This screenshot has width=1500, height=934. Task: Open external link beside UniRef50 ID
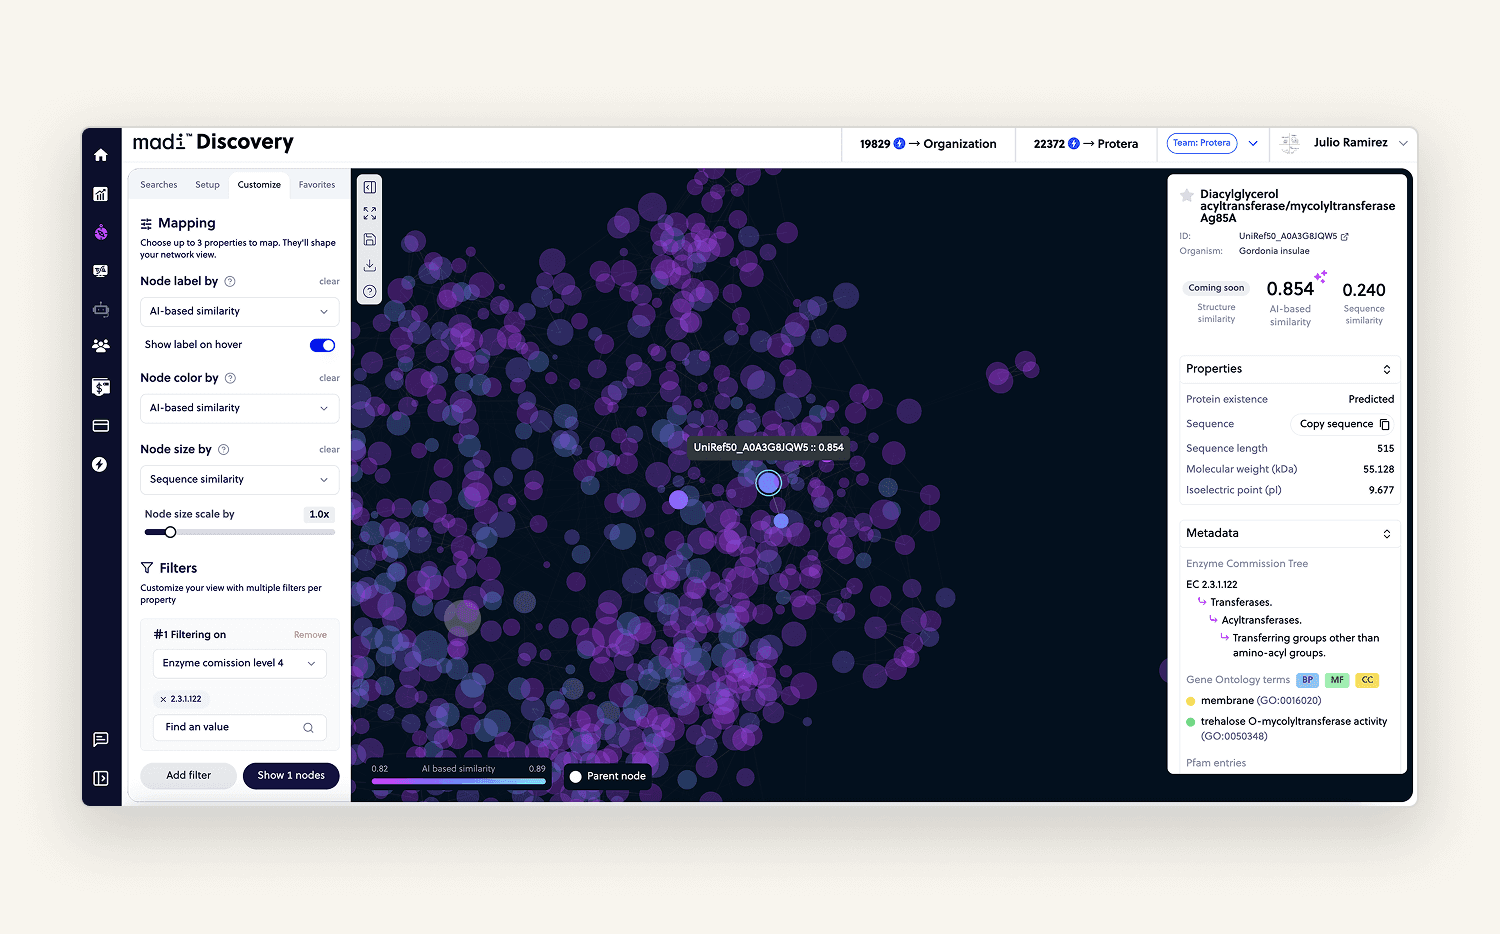tap(1345, 237)
